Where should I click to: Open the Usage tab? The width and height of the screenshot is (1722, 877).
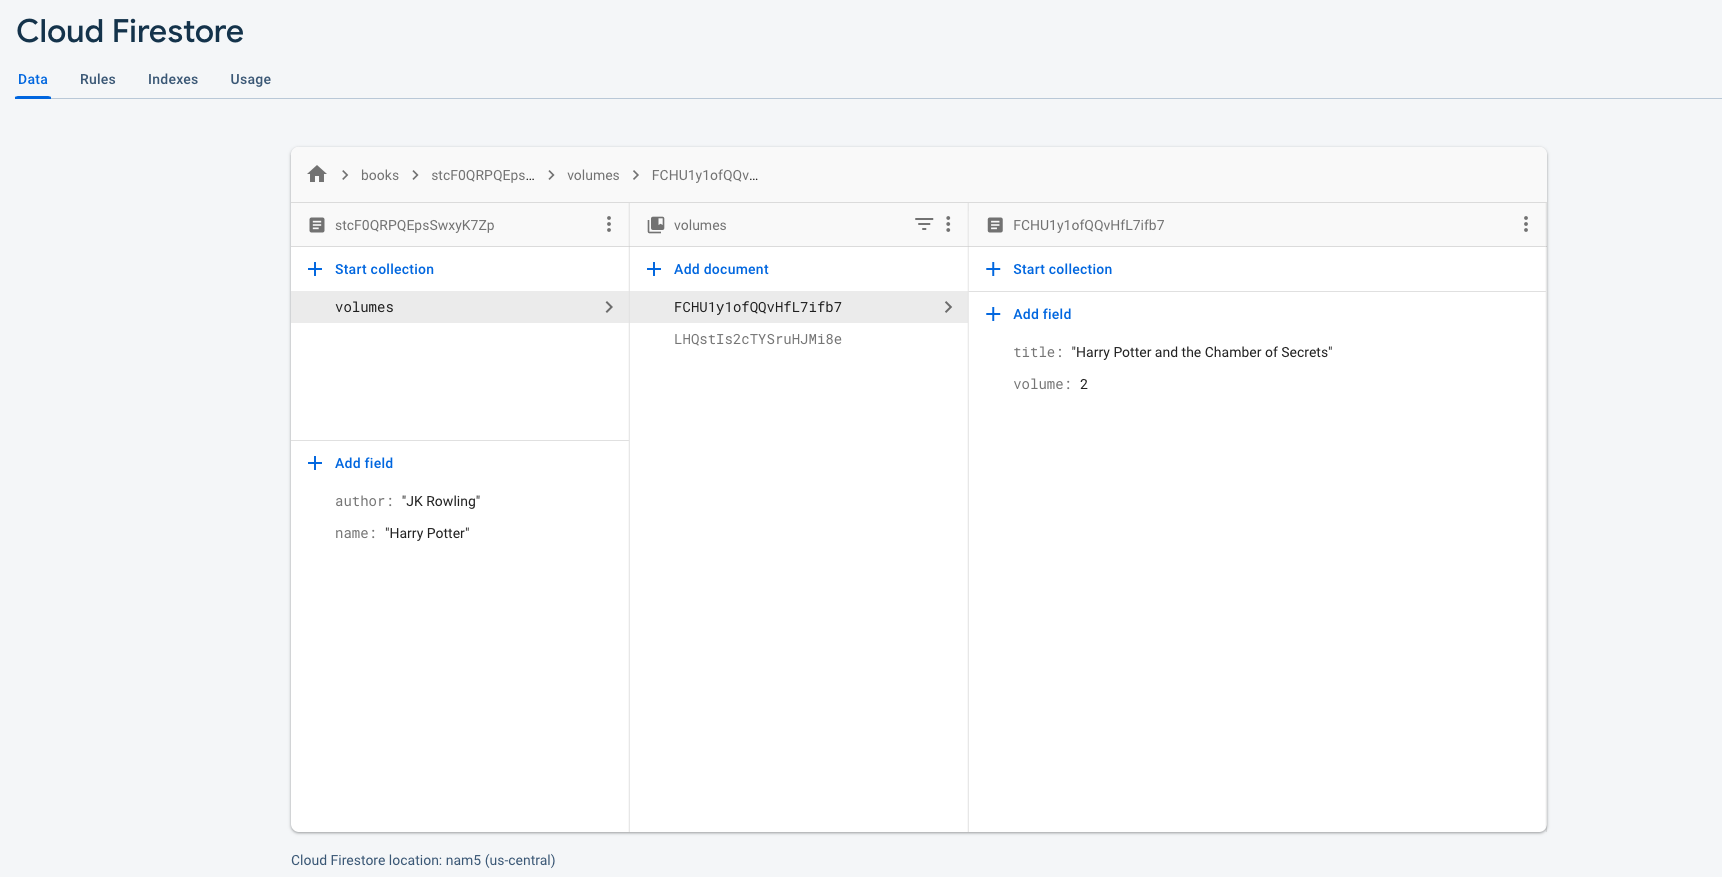(250, 79)
